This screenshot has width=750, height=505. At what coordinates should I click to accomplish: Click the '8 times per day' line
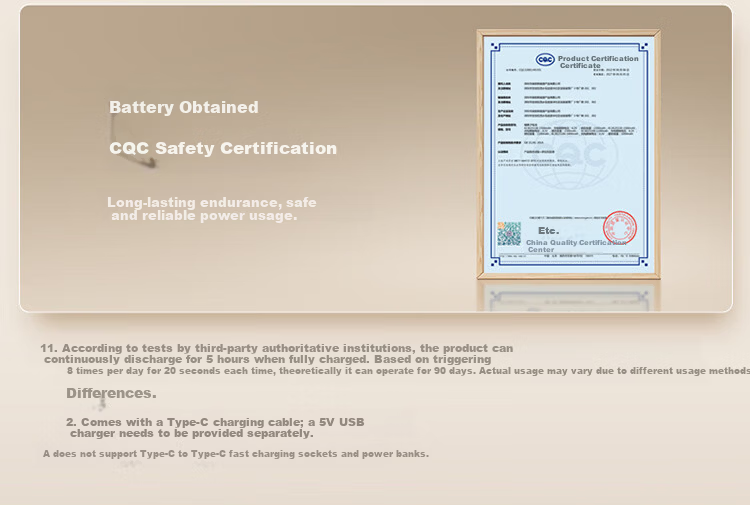(x=408, y=371)
